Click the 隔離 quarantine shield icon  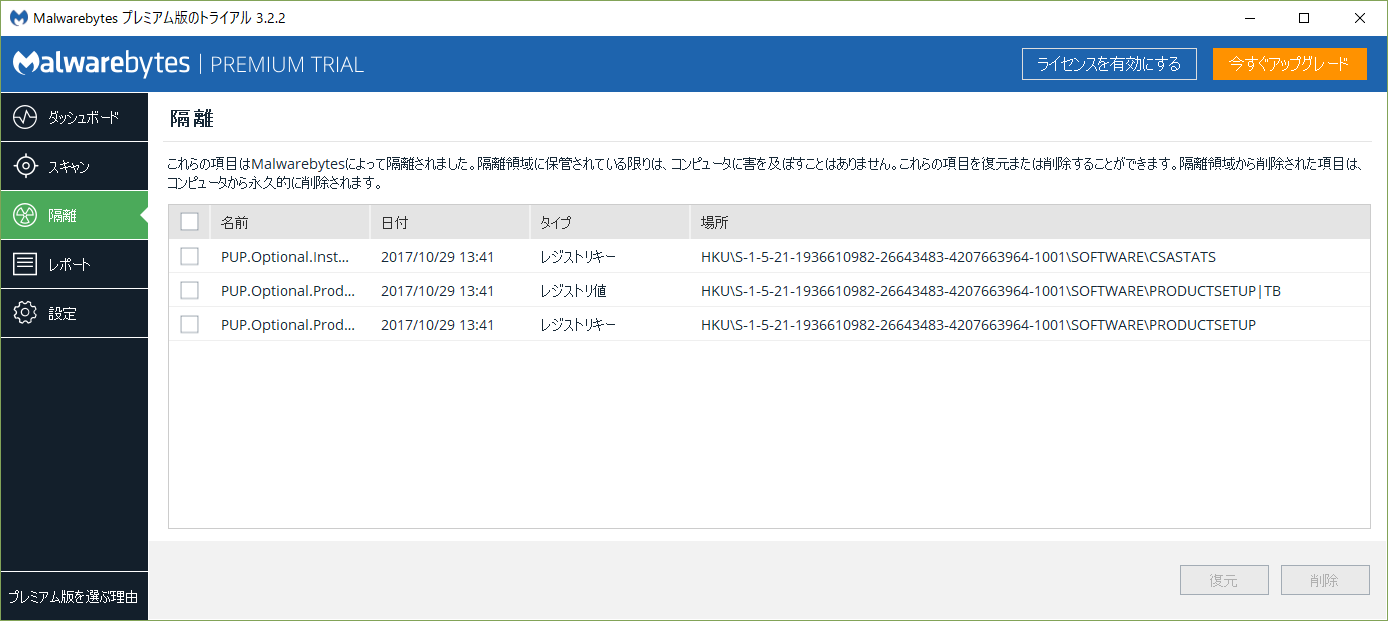(27, 215)
